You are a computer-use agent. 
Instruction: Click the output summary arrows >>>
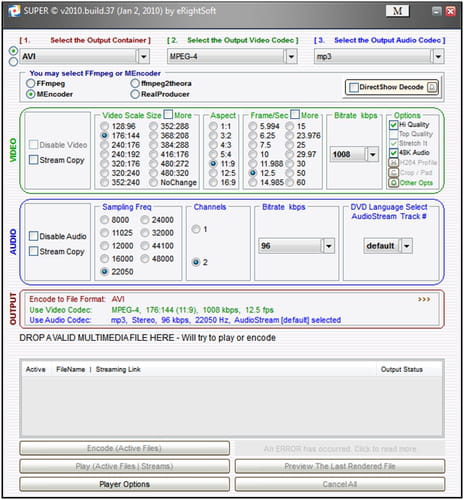pyautogui.click(x=424, y=299)
